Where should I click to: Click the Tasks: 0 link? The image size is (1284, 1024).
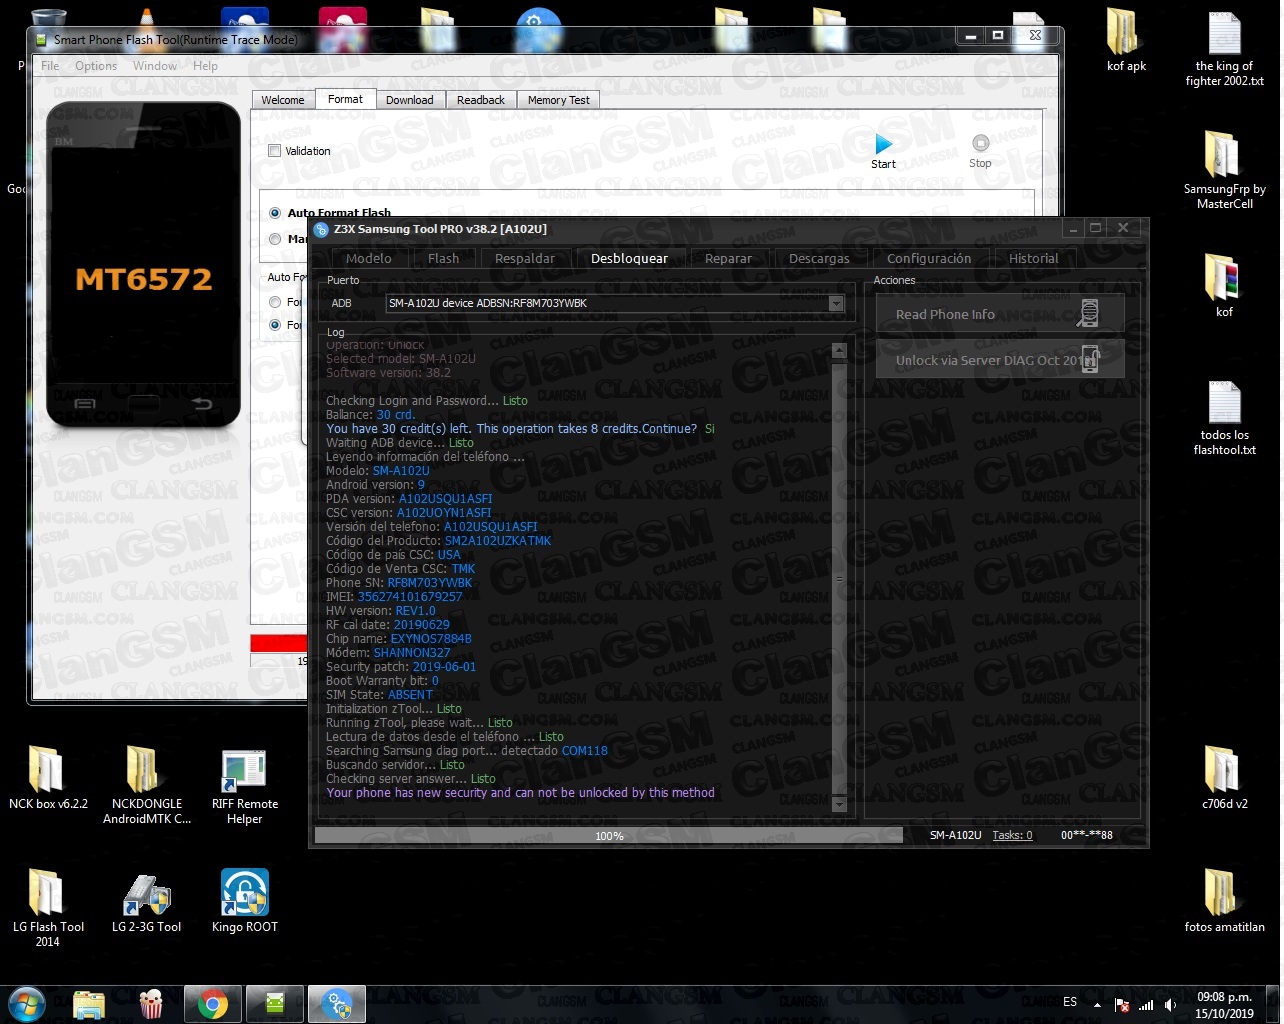pos(1012,835)
